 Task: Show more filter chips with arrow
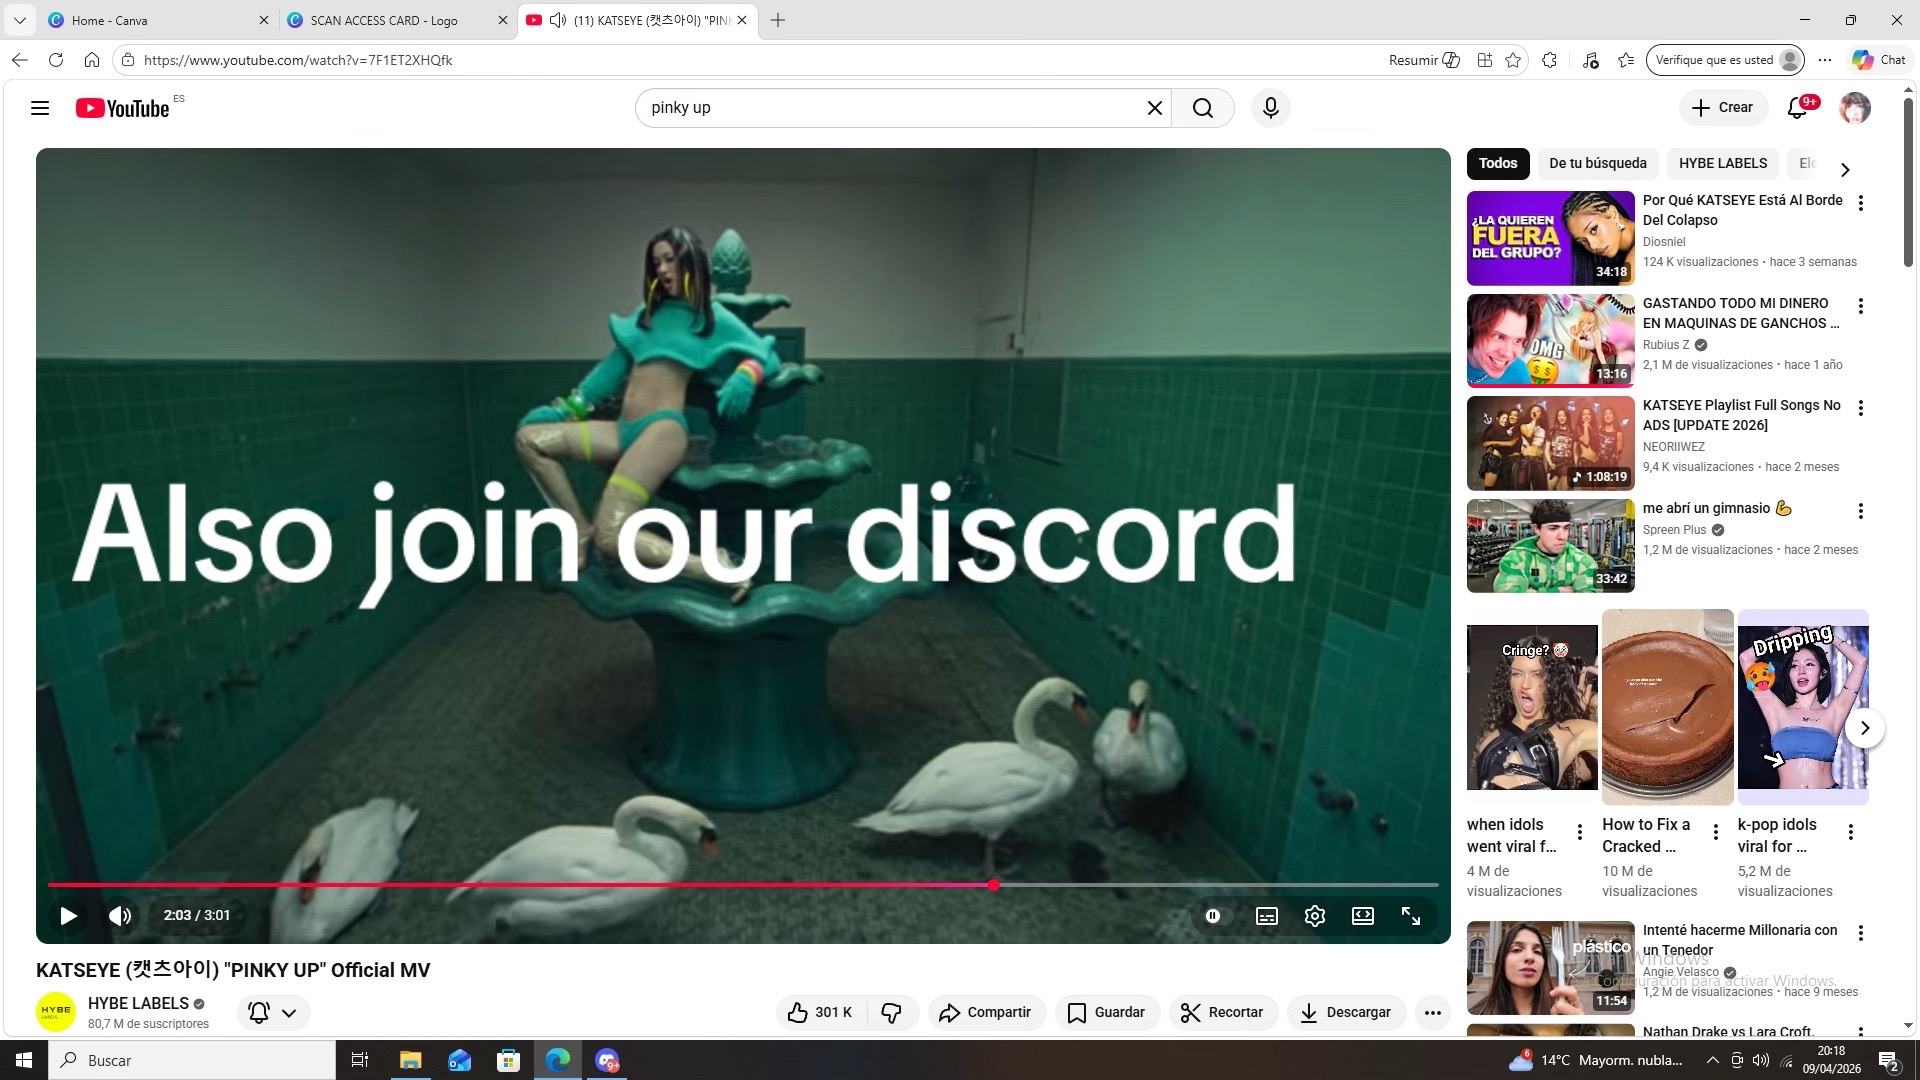pyautogui.click(x=1845, y=170)
